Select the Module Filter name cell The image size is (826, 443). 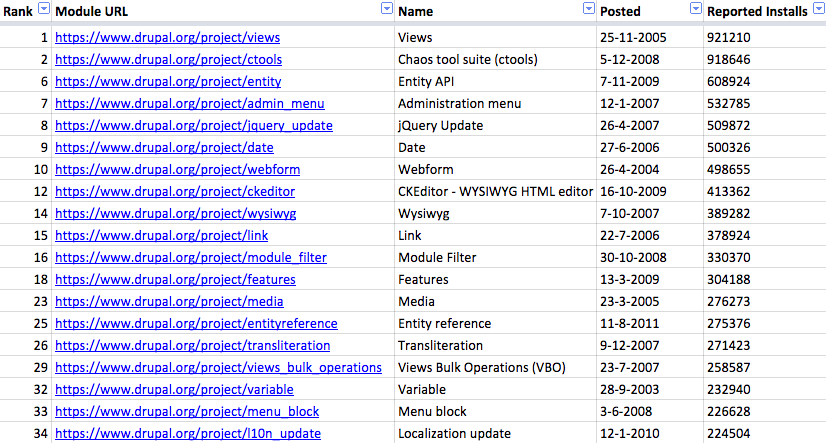click(x=495, y=258)
